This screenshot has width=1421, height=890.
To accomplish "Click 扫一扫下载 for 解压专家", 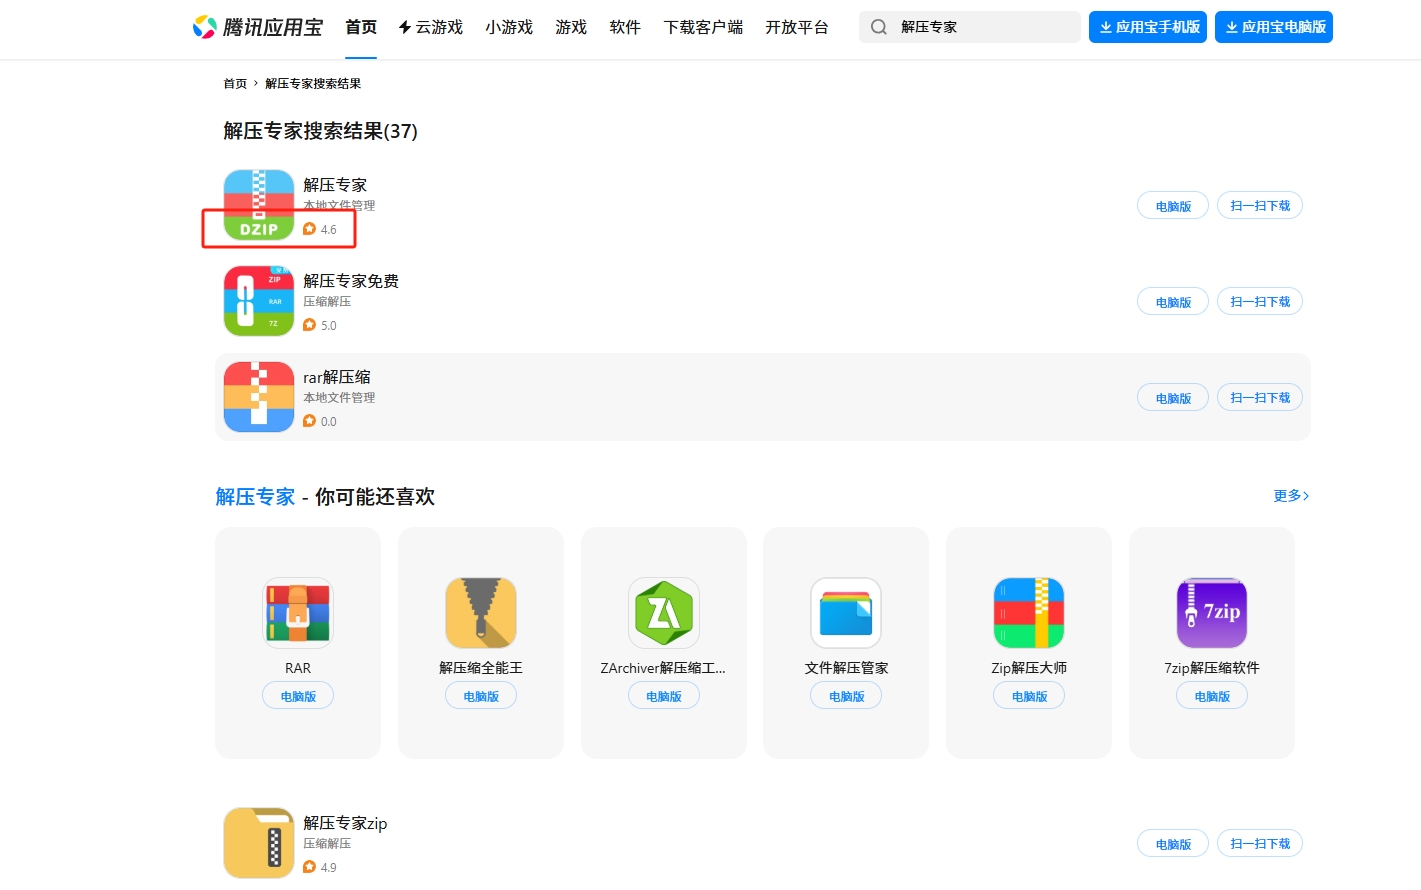I will 1260,206.
